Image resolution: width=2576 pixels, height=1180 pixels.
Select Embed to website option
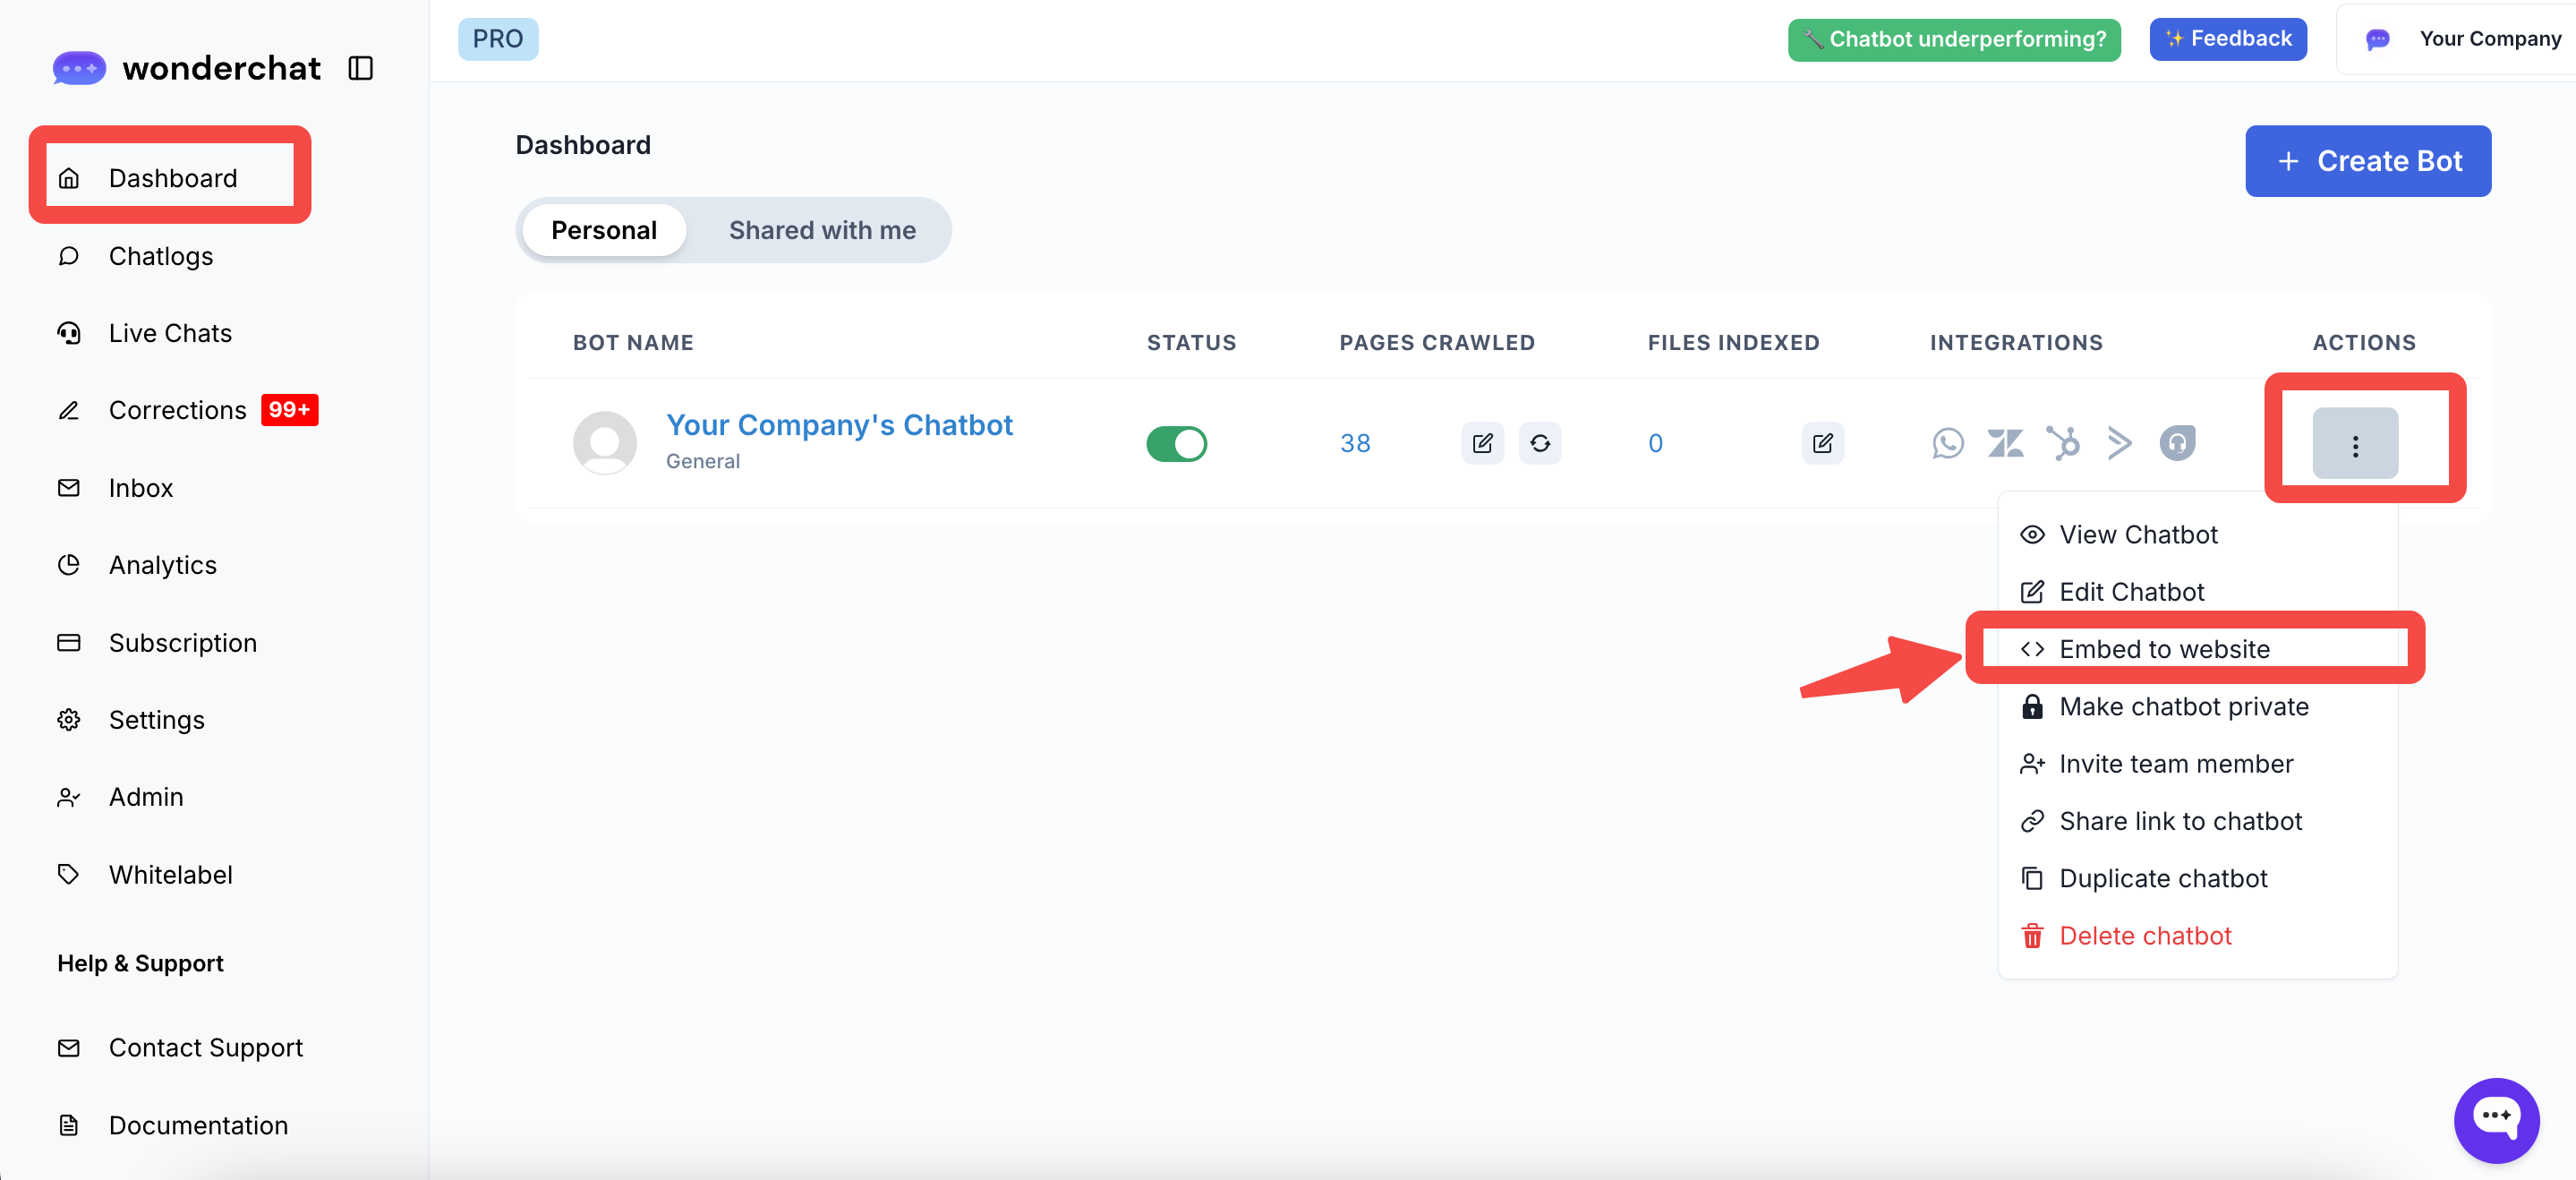click(2163, 649)
